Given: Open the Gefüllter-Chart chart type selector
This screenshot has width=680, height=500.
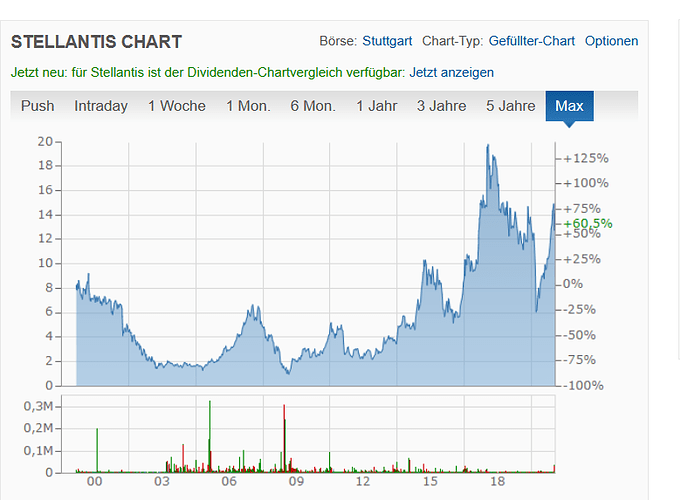Looking at the screenshot, I should (x=532, y=41).
